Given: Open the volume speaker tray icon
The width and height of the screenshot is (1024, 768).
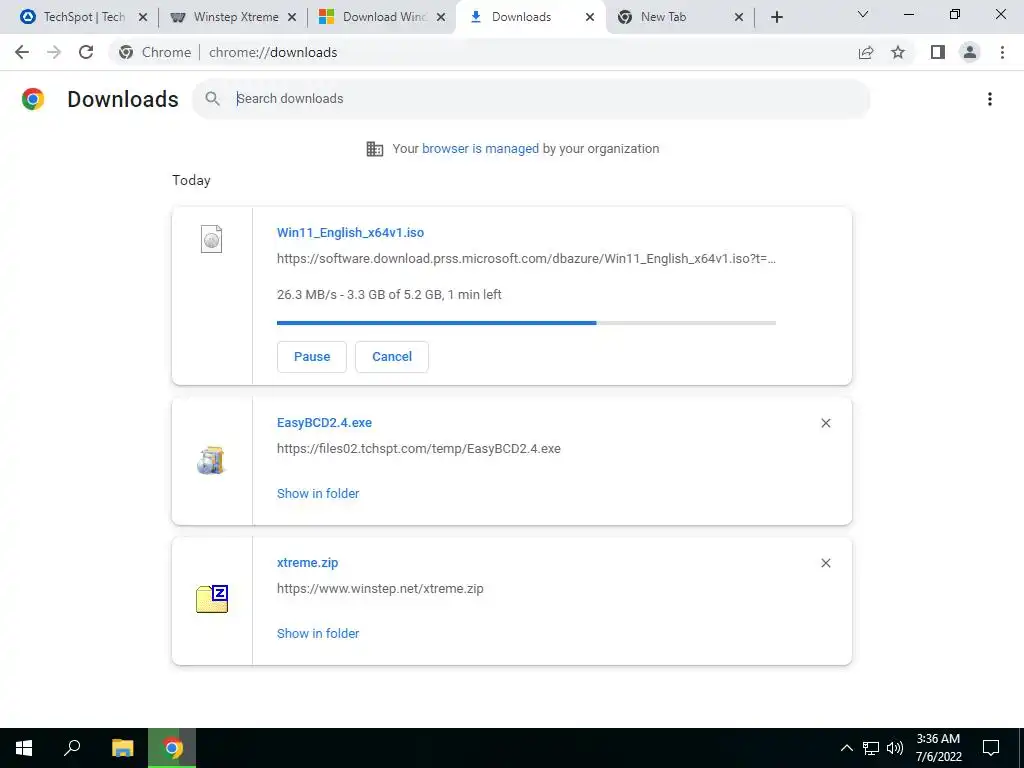Looking at the screenshot, I should (895, 748).
